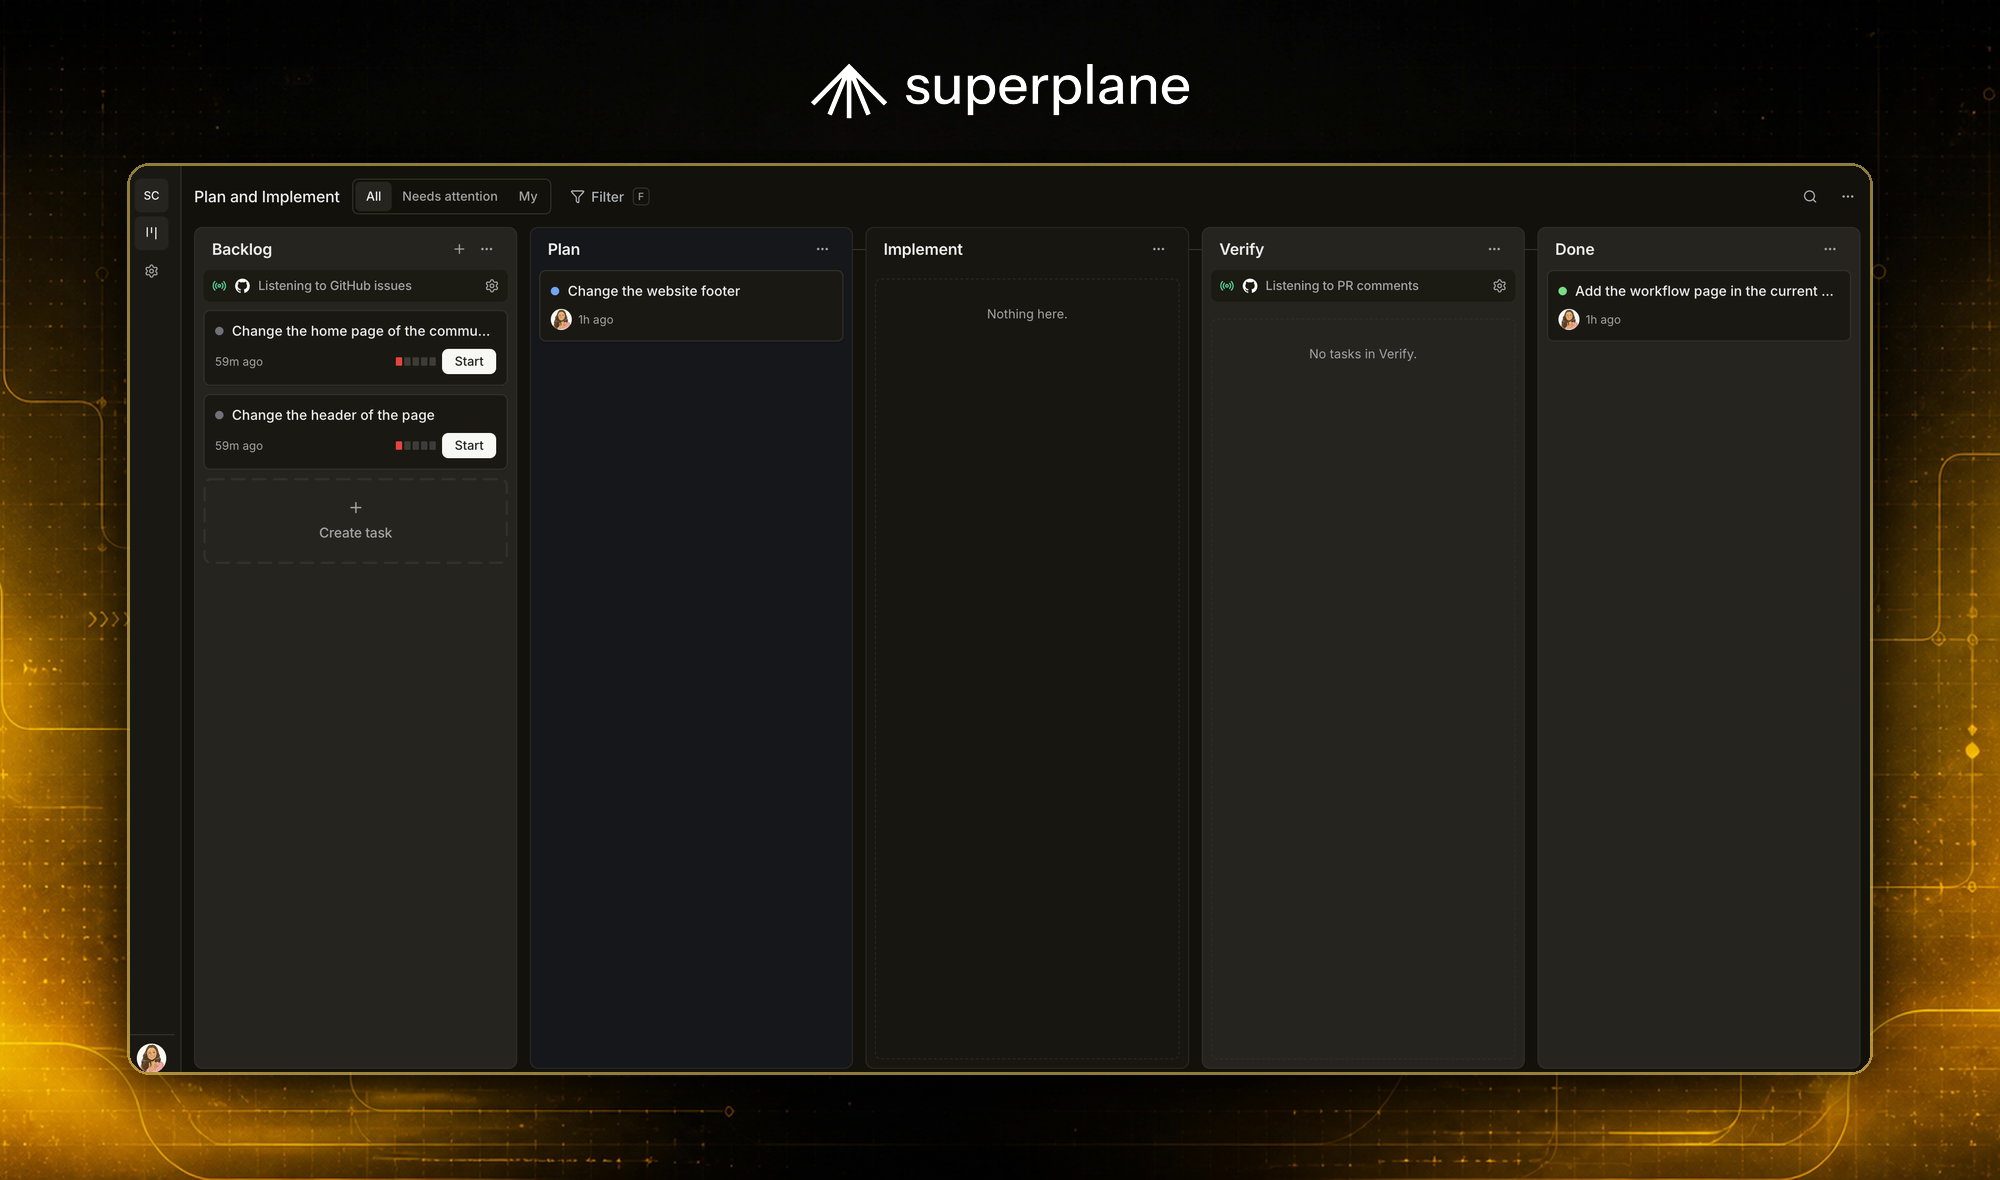2000x1180 pixels.
Task: Click the Listening to PR comments label
Action: click(1342, 286)
